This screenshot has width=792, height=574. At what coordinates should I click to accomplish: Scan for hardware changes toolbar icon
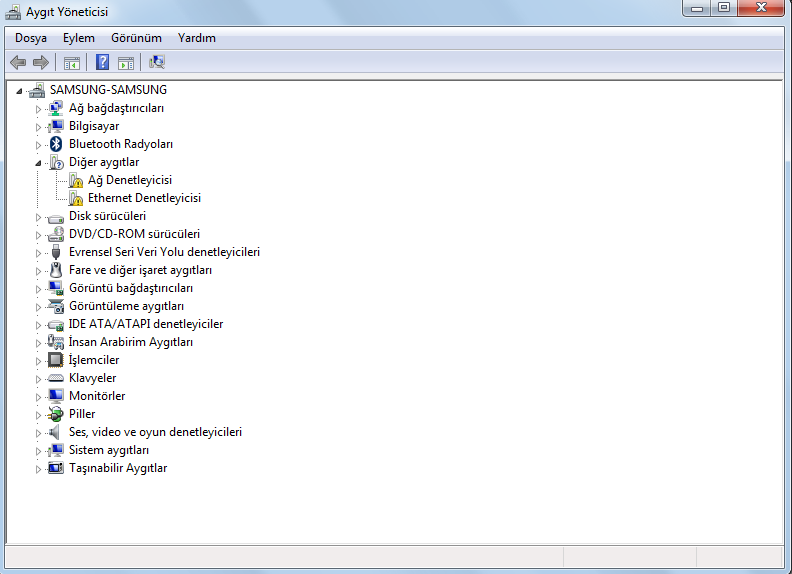pos(157,62)
